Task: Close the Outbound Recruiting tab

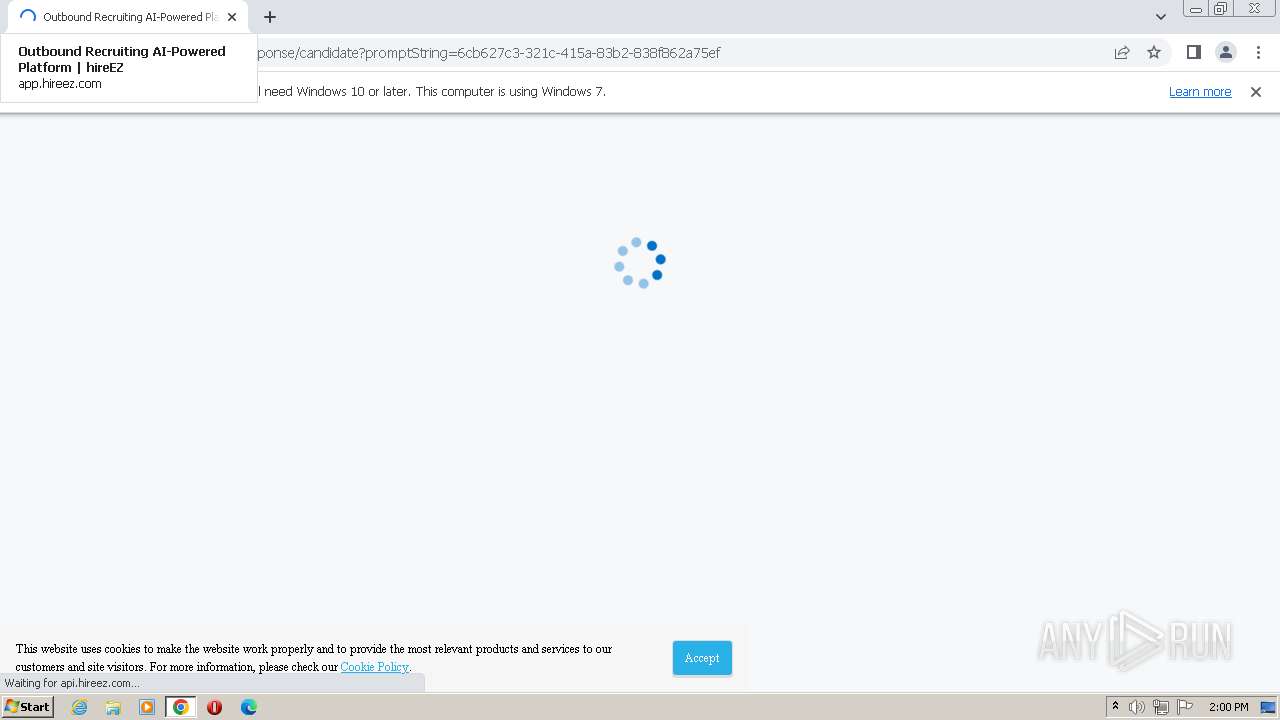Action: coord(232,17)
